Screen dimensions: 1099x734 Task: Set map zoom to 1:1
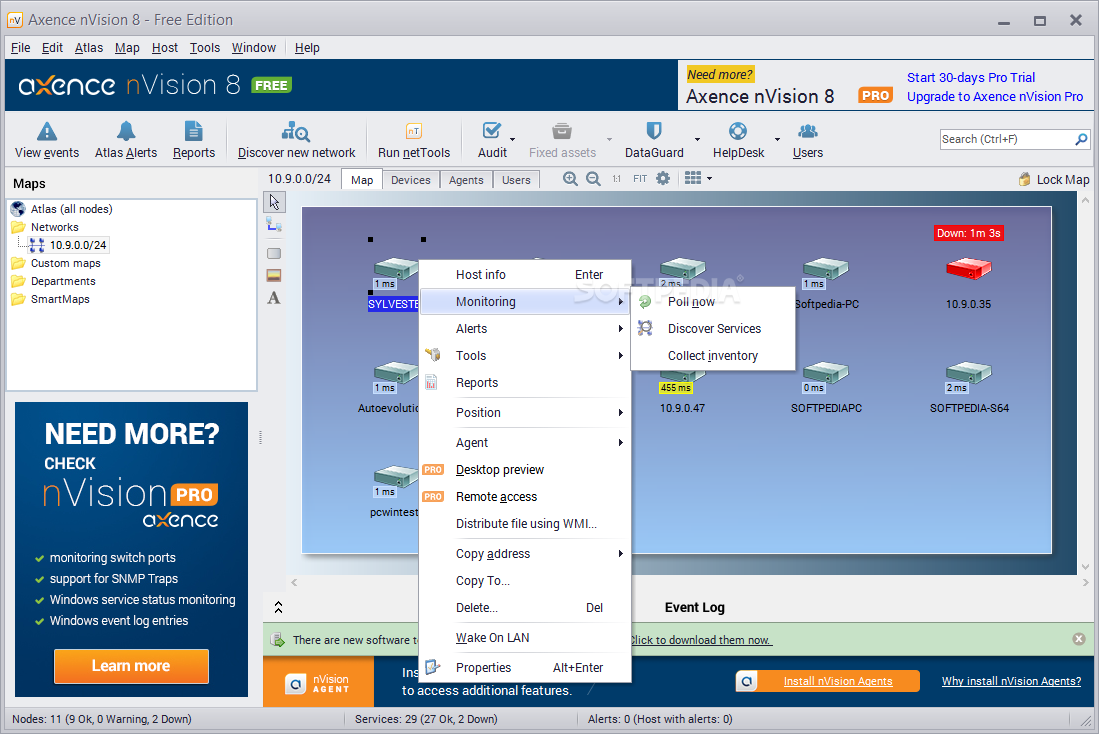click(x=616, y=179)
